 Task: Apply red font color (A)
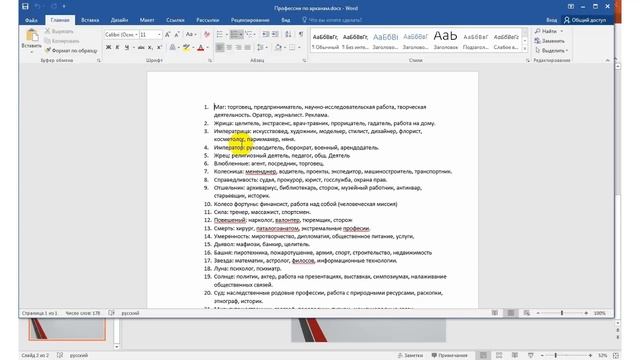200,48
